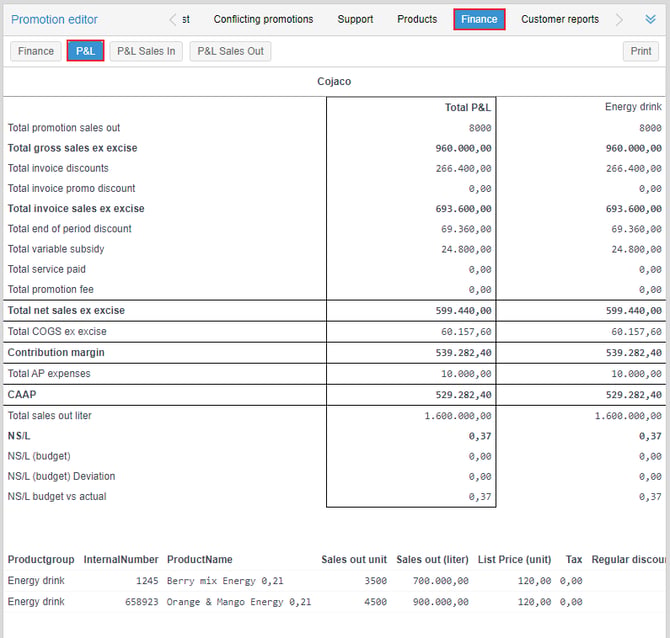Viewport: 670px width, 638px height.
Task: Click sales out unit value 3500
Action: click(375, 581)
